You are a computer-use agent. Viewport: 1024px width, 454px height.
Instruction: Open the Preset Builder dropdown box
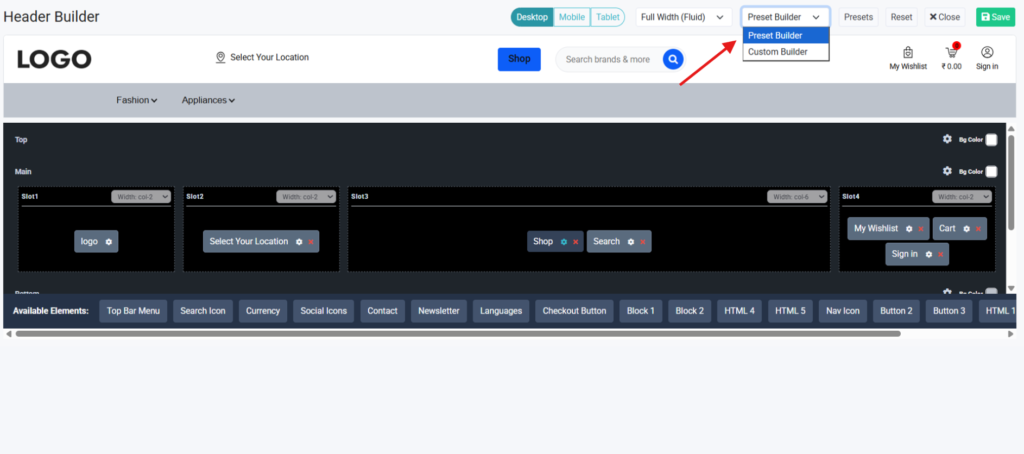(x=786, y=17)
